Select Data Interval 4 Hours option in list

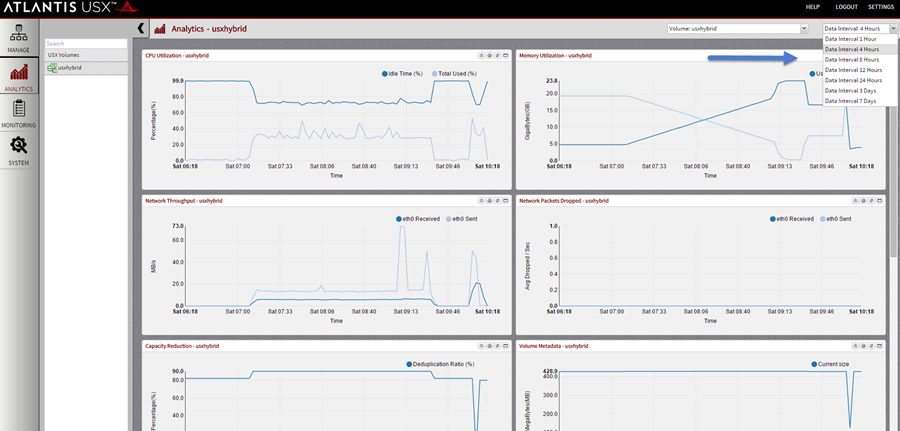(860, 49)
